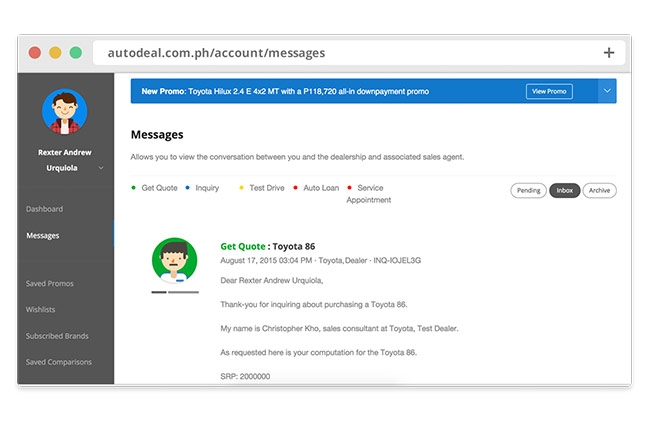Click the Auto Loan legend label
The width and height of the screenshot is (650, 430).
(321, 188)
